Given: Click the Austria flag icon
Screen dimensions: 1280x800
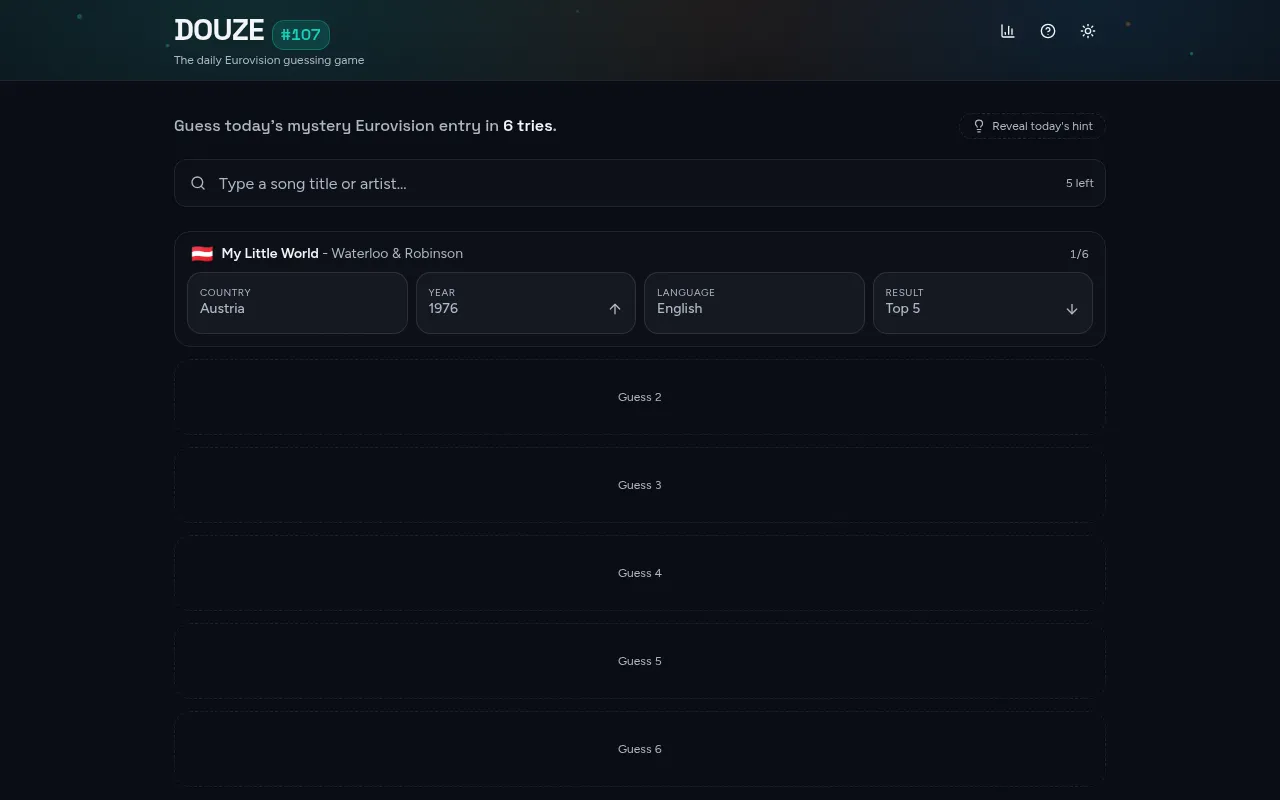Looking at the screenshot, I should pyautogui.click(x=202, y=253).
